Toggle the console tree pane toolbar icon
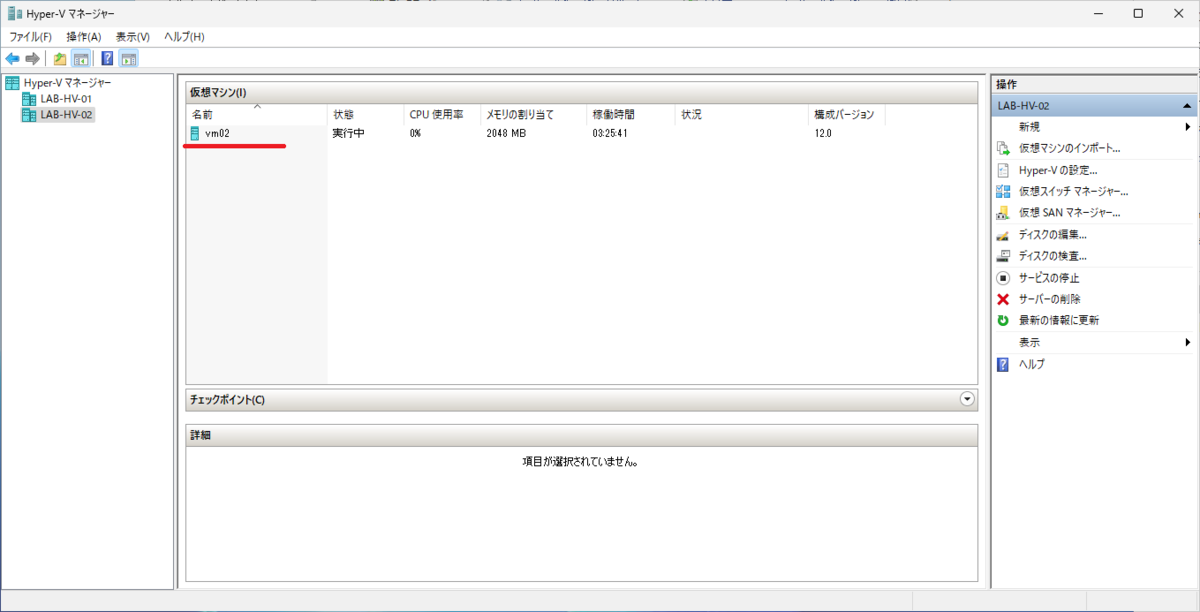 [80, 58]
